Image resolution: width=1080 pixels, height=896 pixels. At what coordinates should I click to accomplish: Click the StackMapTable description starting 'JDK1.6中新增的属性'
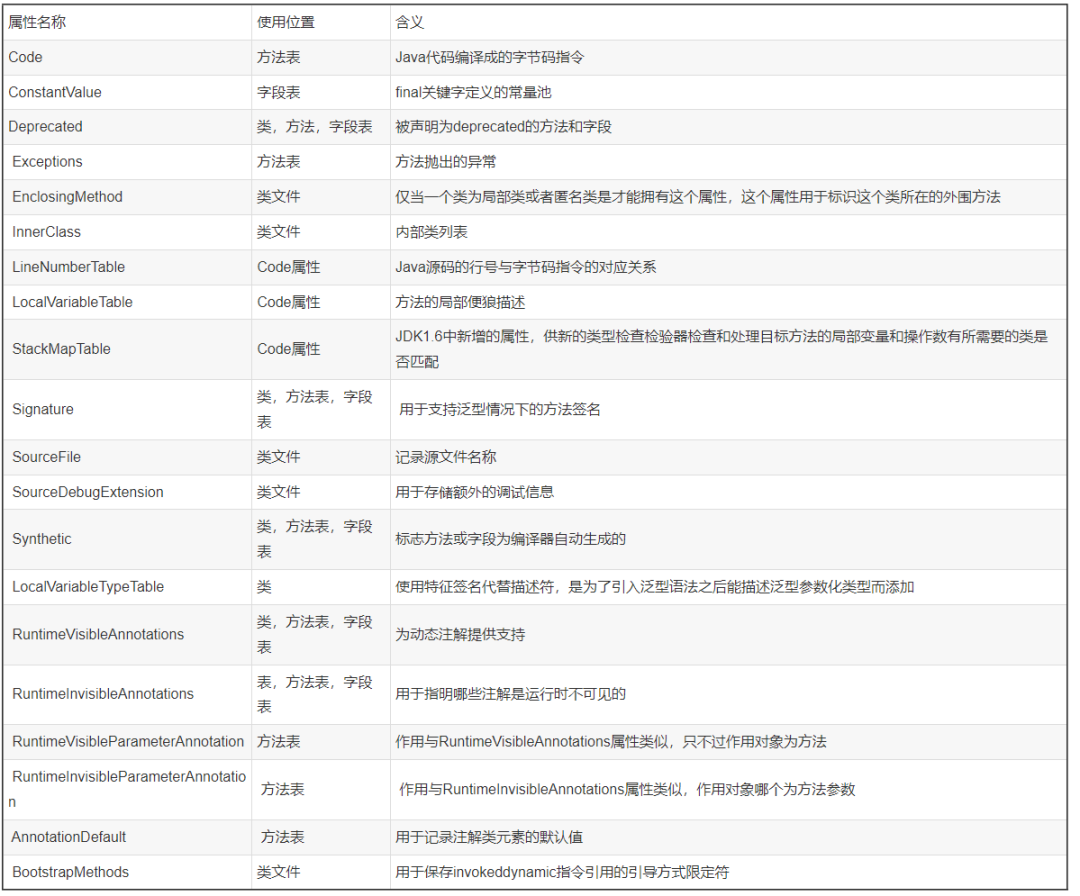click(x=721, y=349)
